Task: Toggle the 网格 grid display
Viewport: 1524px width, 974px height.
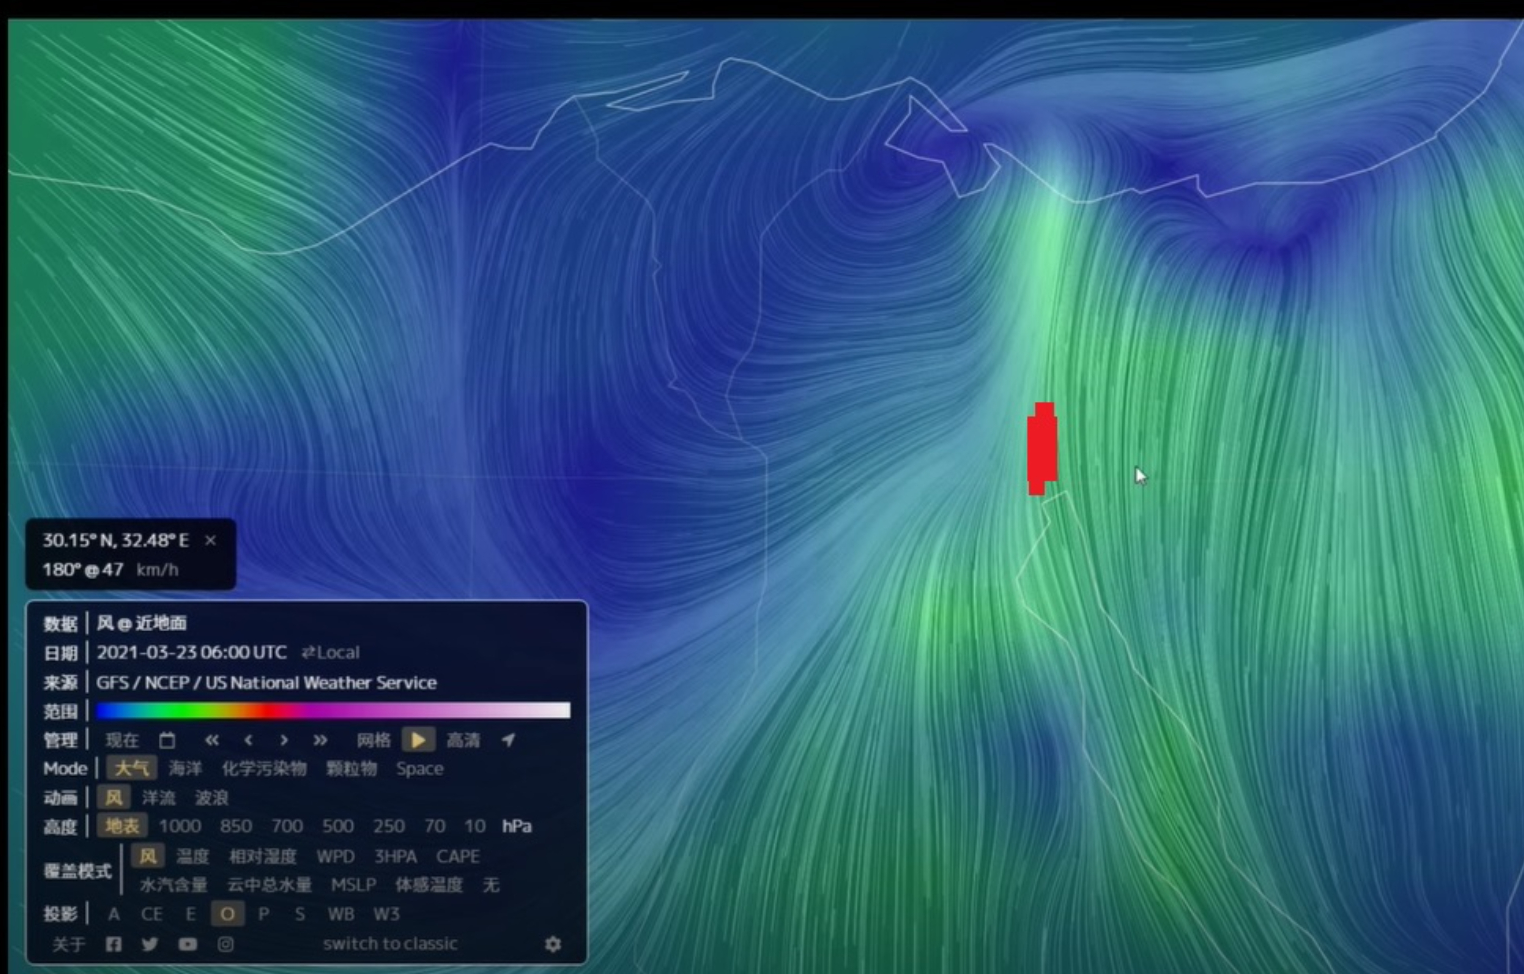Action: pyautogui.click(x=373, y=740)
